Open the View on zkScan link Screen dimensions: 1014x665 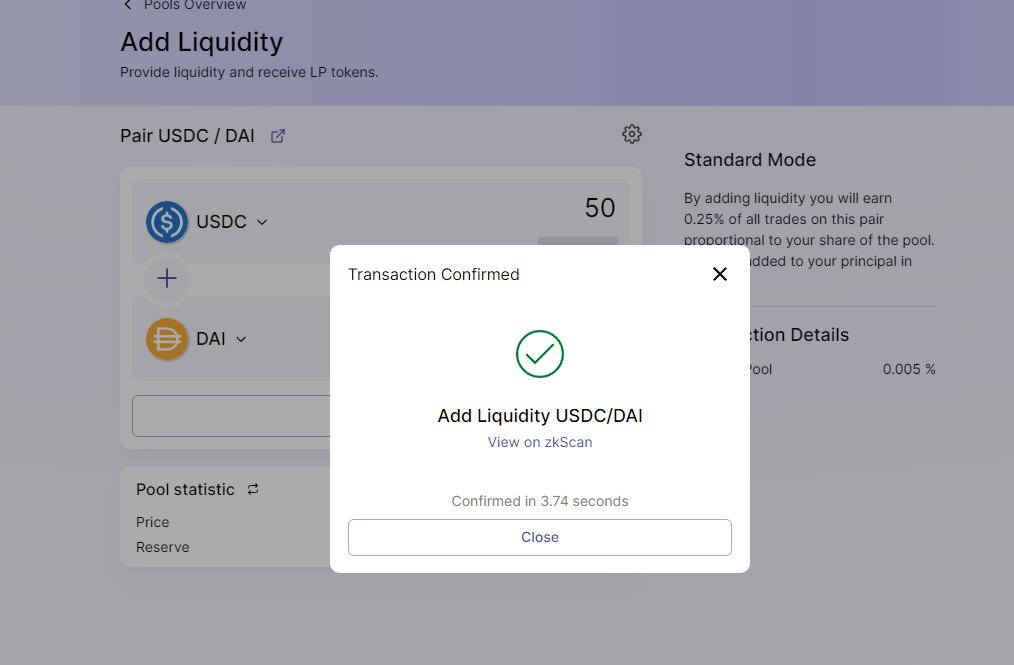coord(540,442)
